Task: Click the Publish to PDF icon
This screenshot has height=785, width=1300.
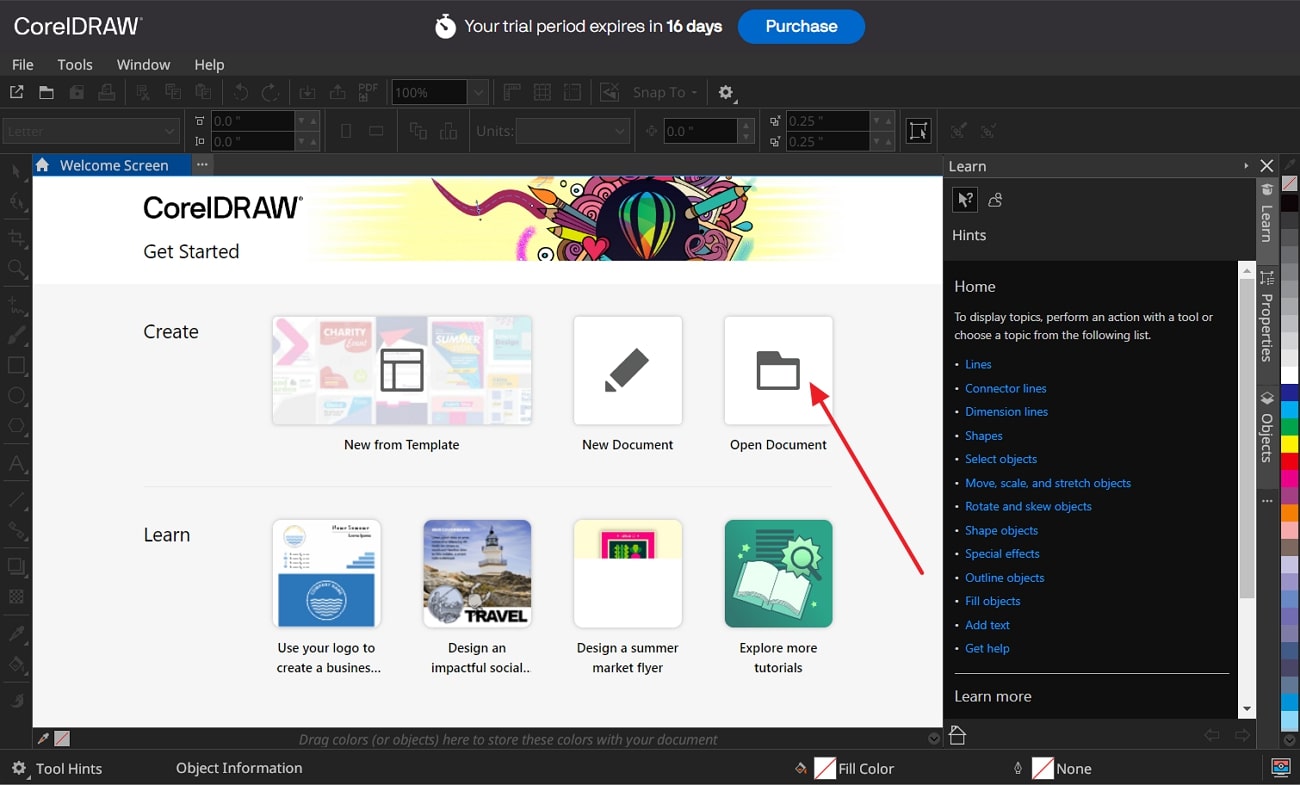Action: pyautogui.click(x=368, y=92)
